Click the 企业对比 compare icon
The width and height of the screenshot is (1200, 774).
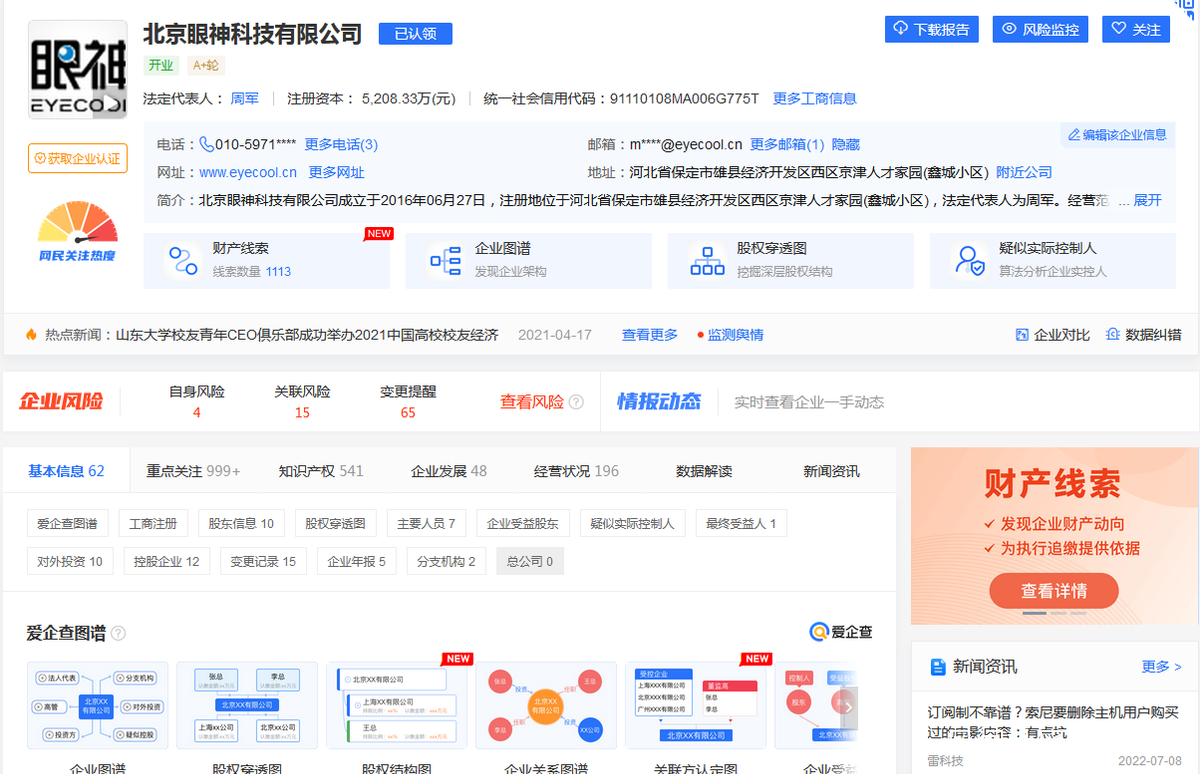pos(1022,335)
